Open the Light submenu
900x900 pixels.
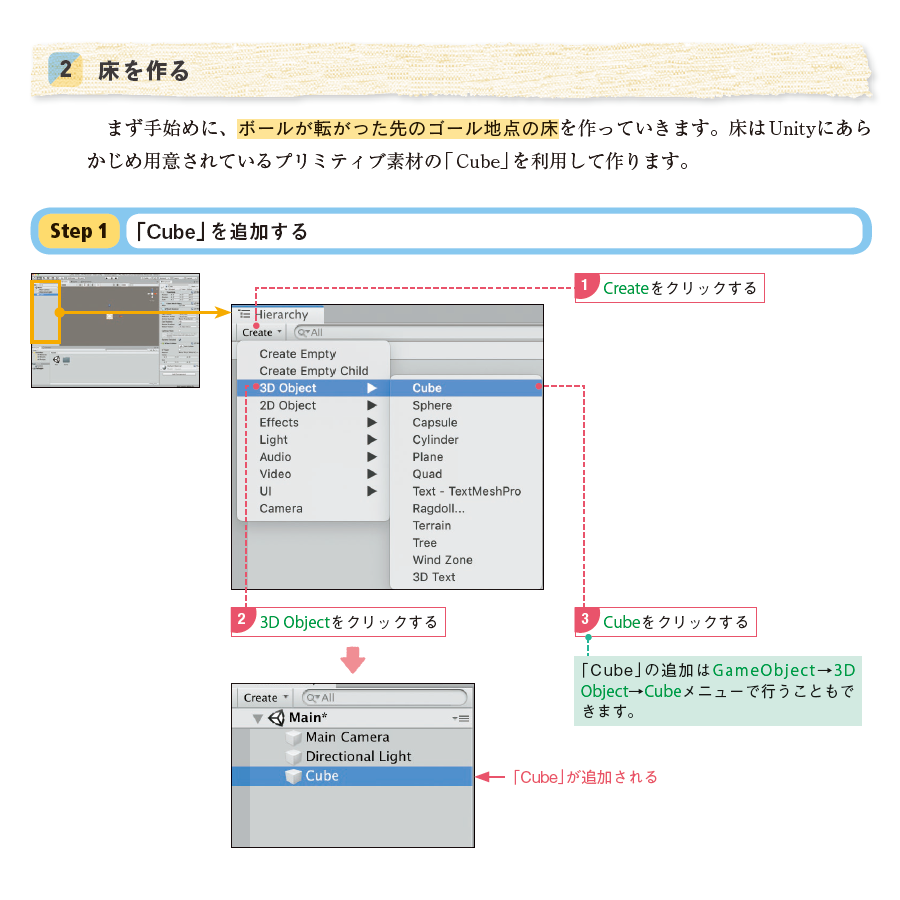click(313, 440)
